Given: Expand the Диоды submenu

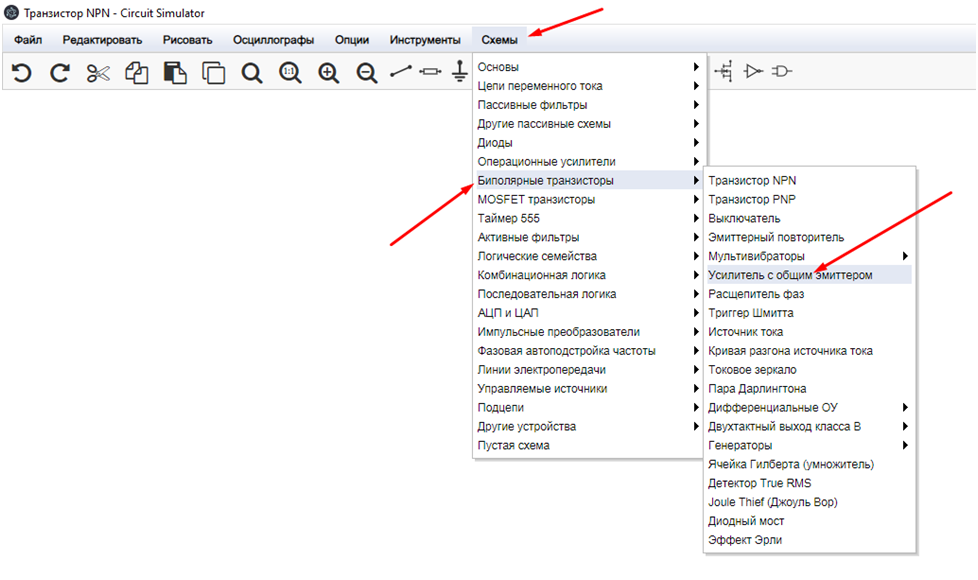Looking at the screenshot, I should (x=588, y=143).
